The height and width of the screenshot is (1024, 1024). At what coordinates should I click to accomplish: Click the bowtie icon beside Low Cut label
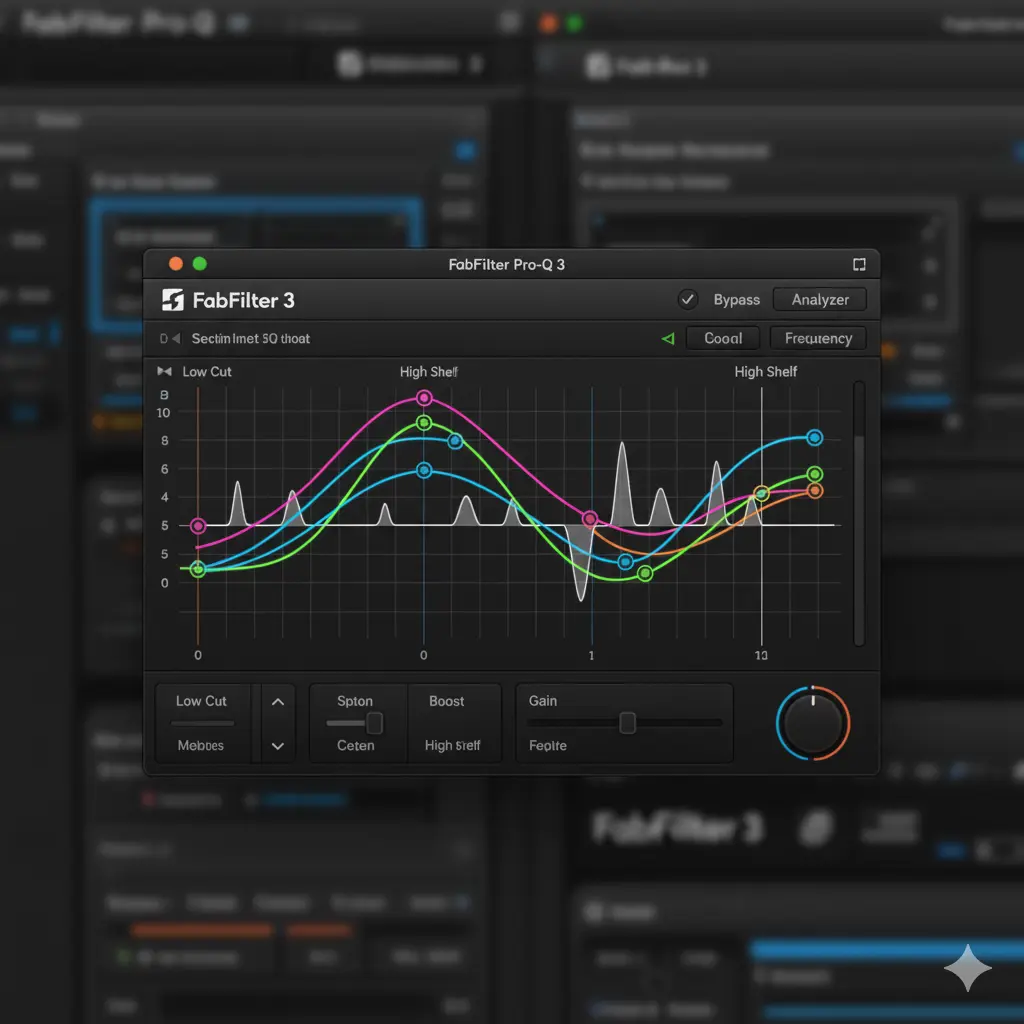tap(165, 372)
